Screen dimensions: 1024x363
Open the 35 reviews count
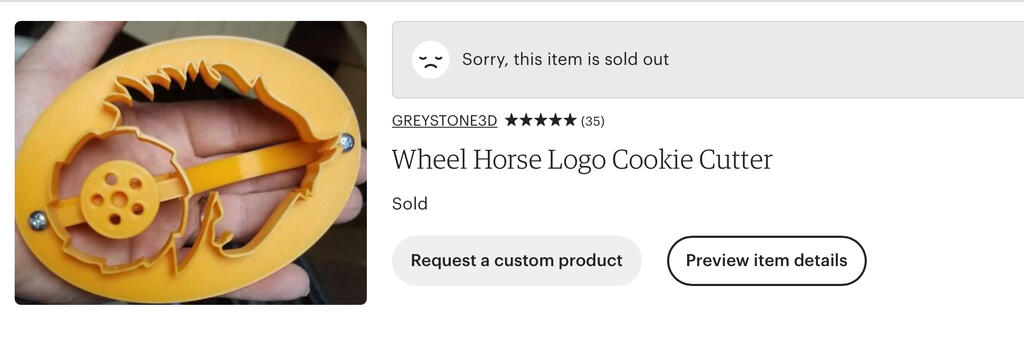[592, 121]
